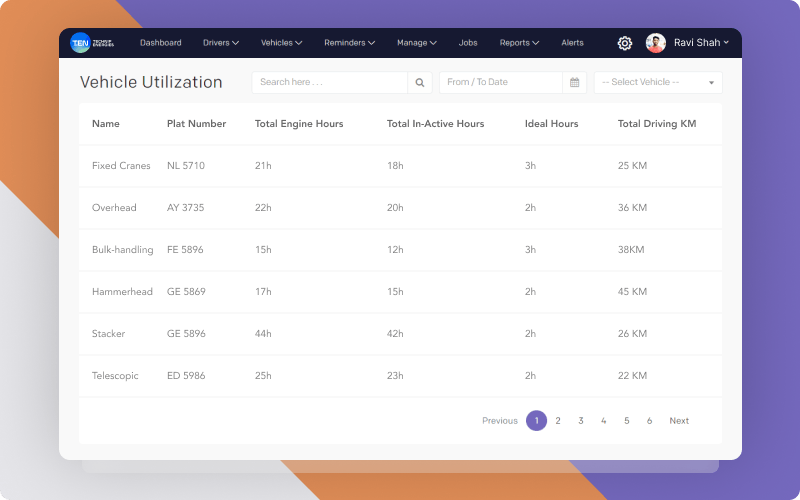
Task: Expand the Ravi Shah user menu
Action: click(x=701, y=43)
